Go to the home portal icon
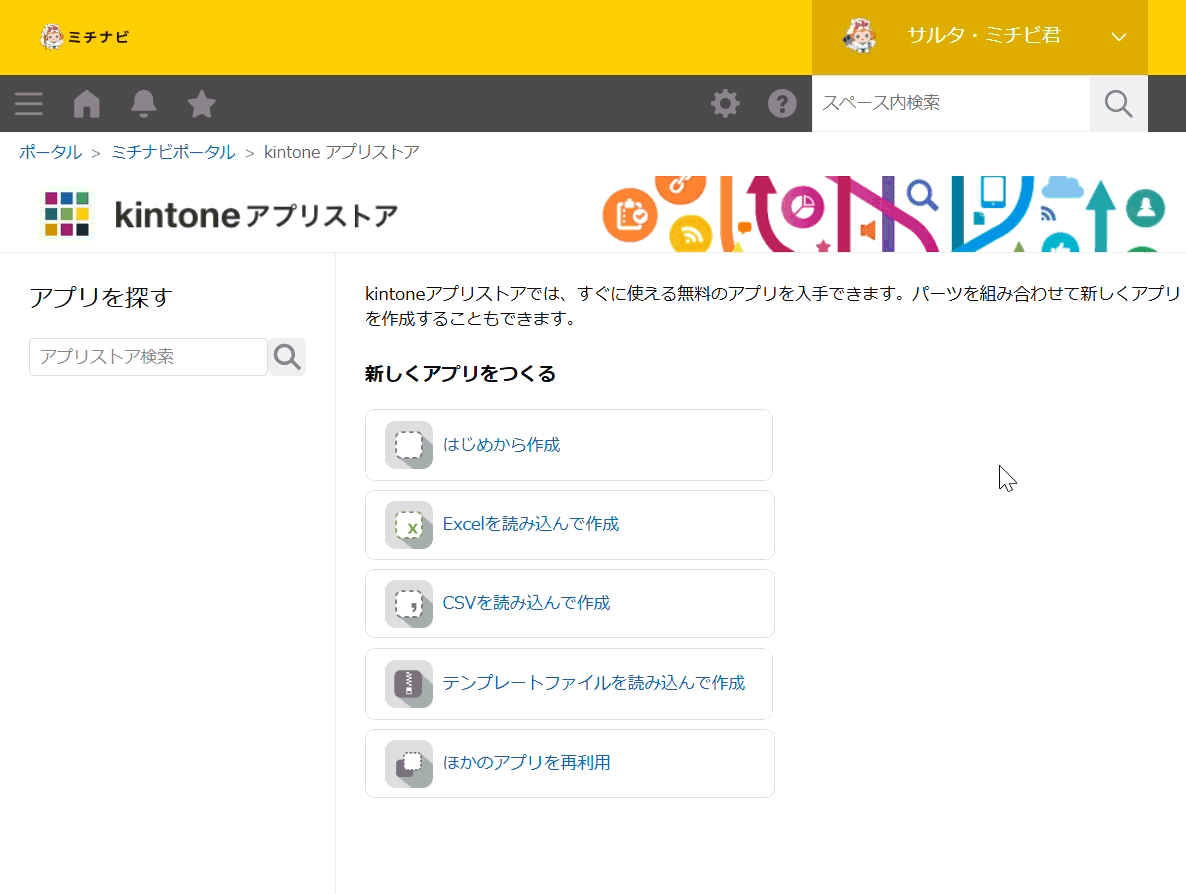 click(x=86, y=104)
